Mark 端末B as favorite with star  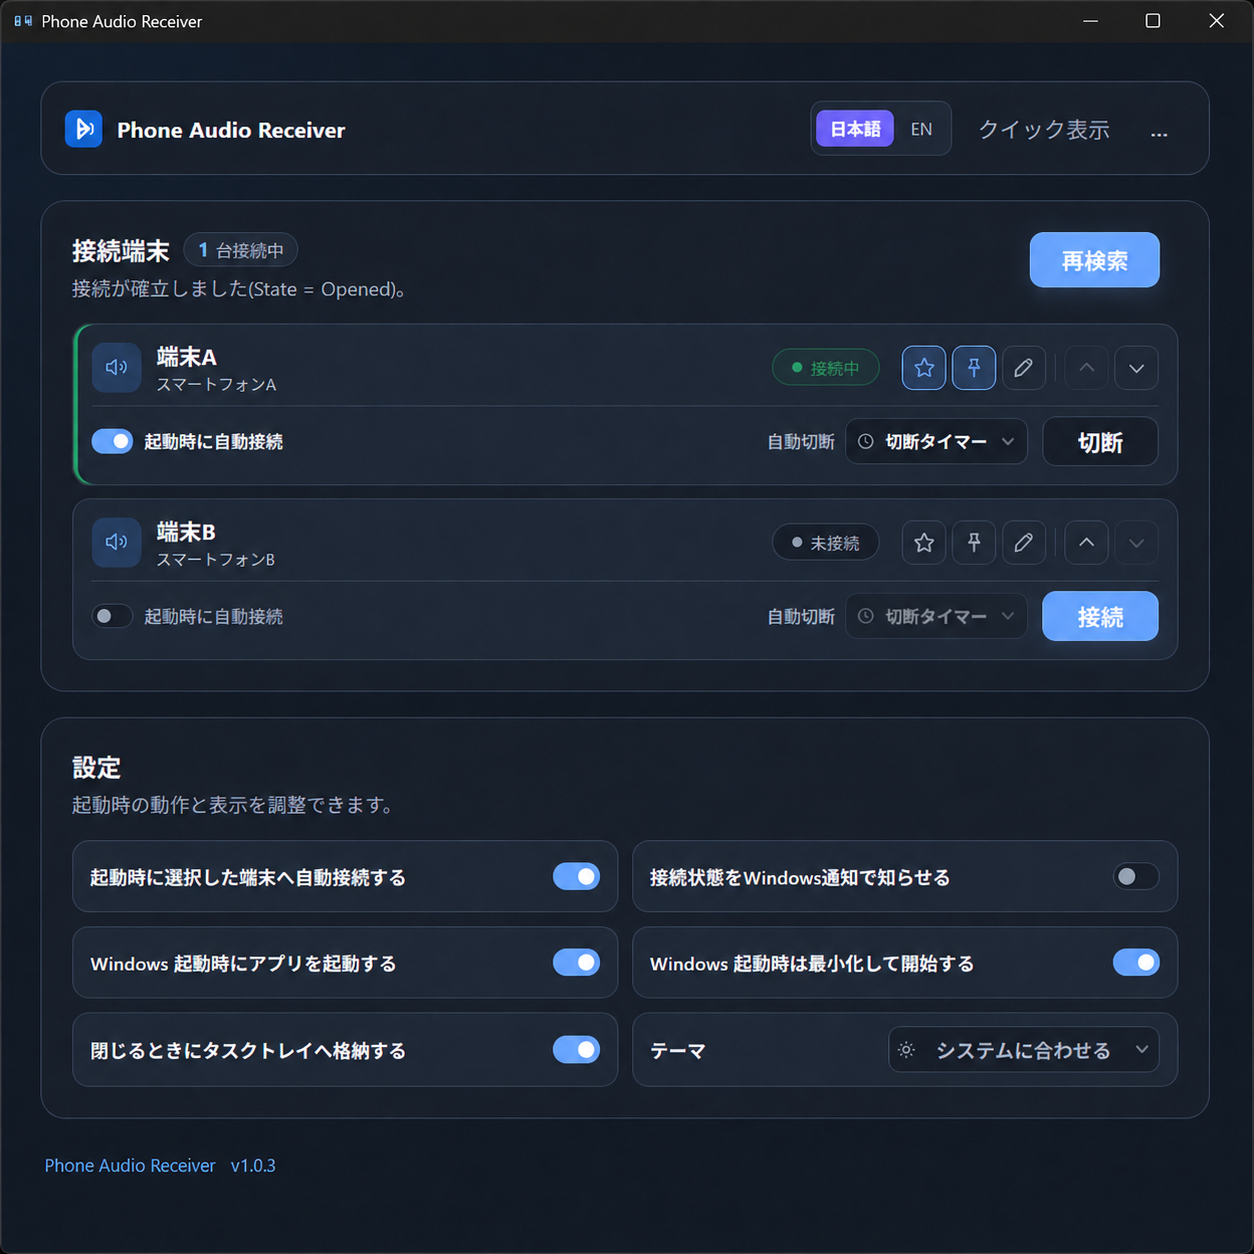pos(924,543)
